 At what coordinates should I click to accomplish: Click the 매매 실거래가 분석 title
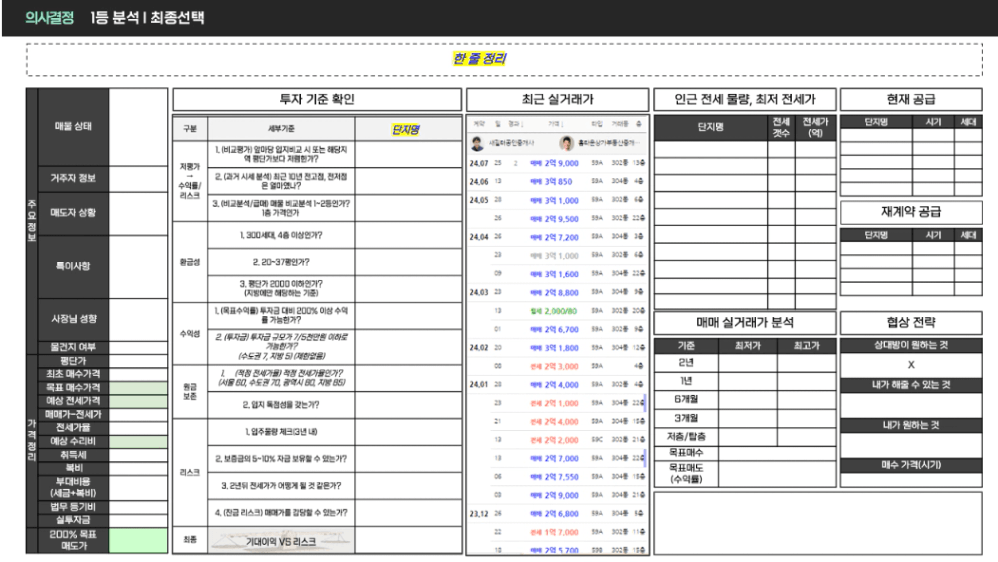745,323
